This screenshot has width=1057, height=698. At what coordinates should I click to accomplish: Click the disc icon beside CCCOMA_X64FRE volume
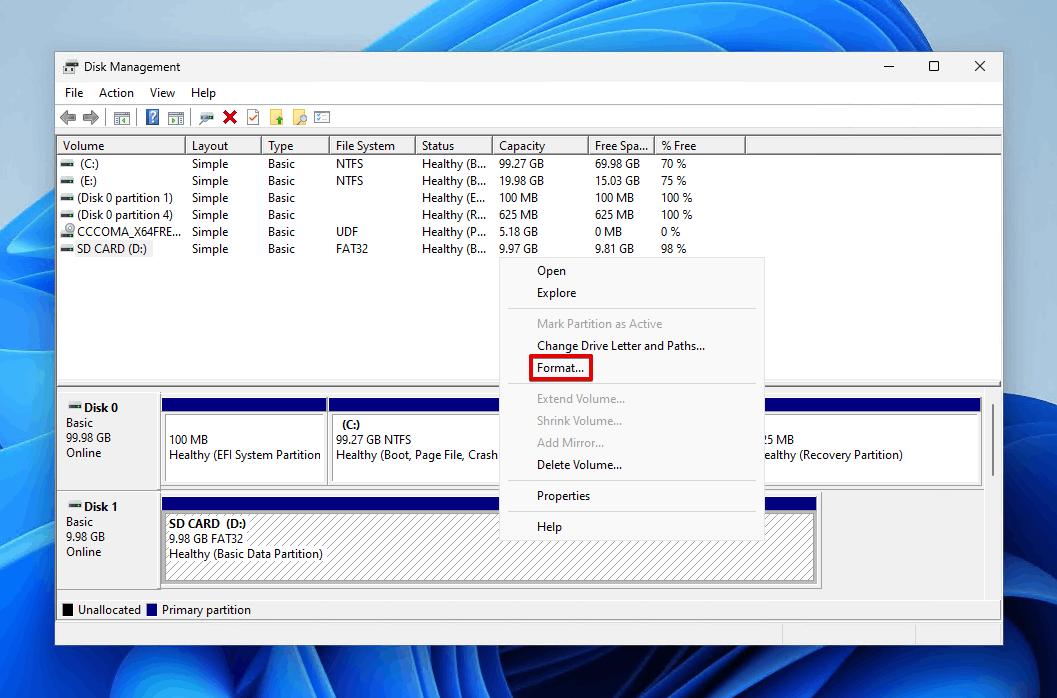(x=67, y=231)
